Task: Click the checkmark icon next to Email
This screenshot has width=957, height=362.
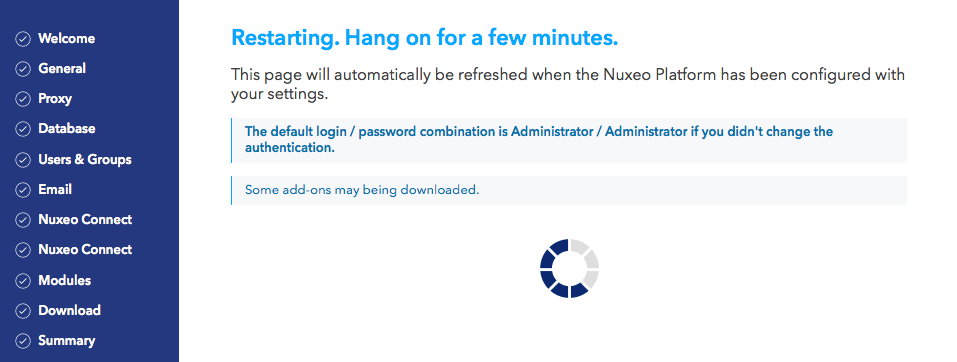Action: pyautogui.click(x=23, y=190)
